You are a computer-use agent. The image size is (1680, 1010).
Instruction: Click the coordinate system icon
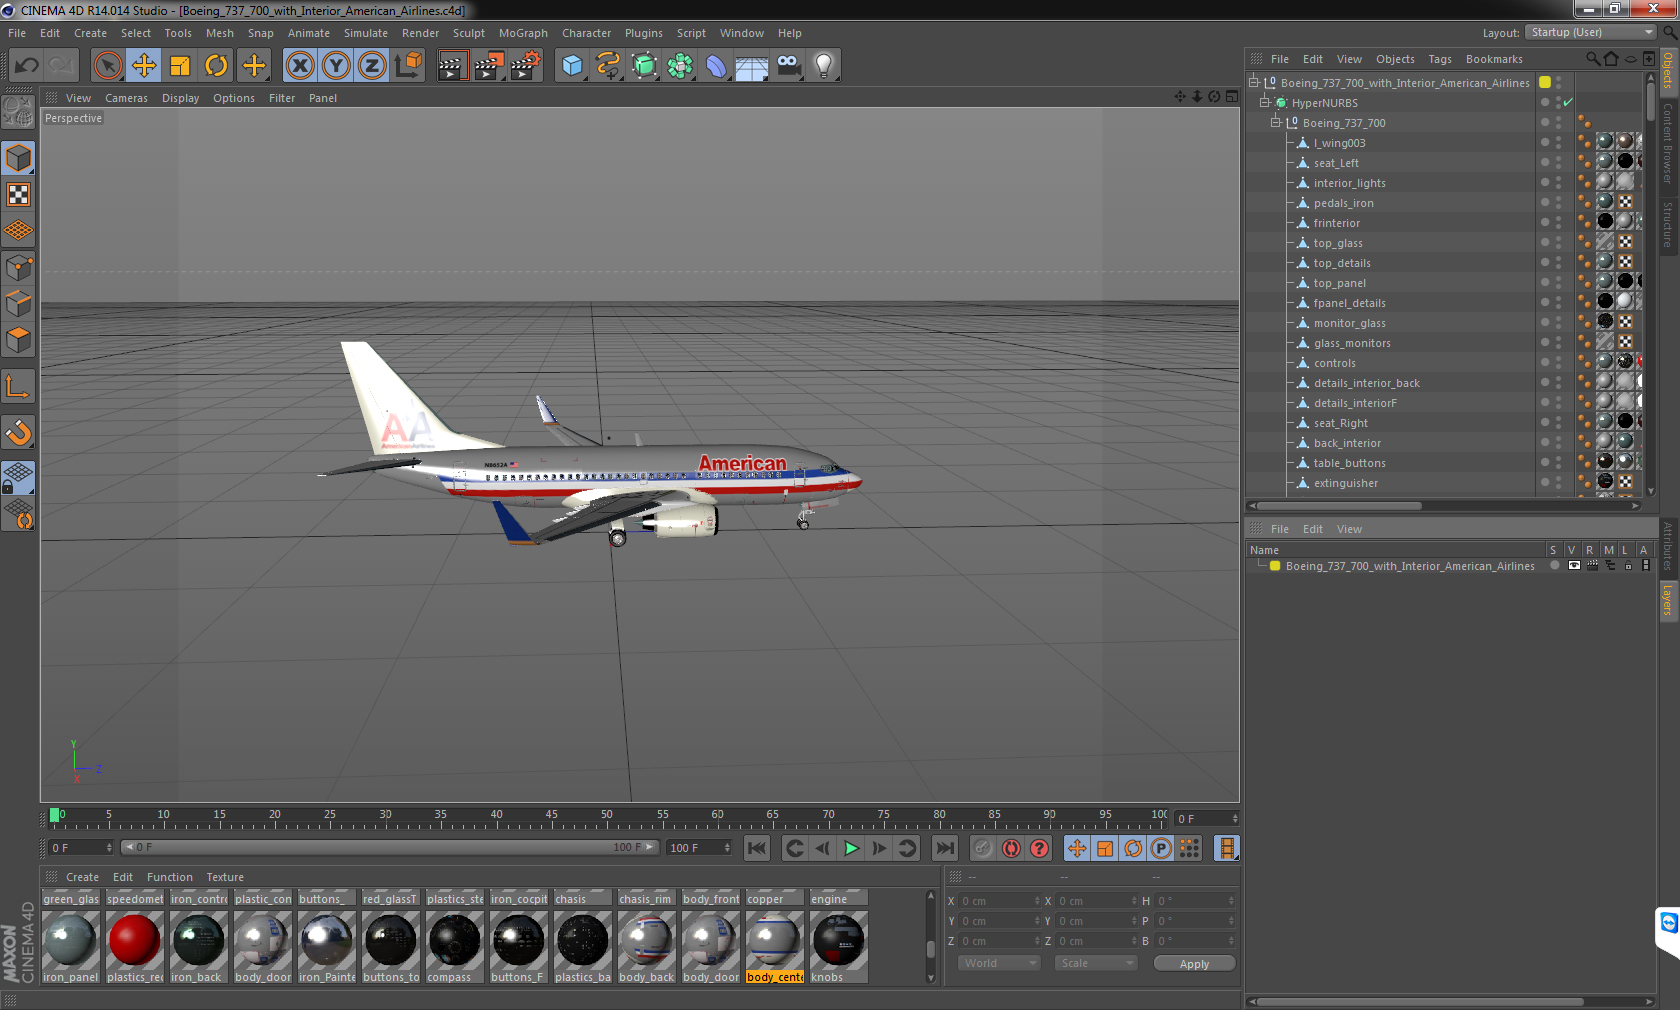pos(408,66)
